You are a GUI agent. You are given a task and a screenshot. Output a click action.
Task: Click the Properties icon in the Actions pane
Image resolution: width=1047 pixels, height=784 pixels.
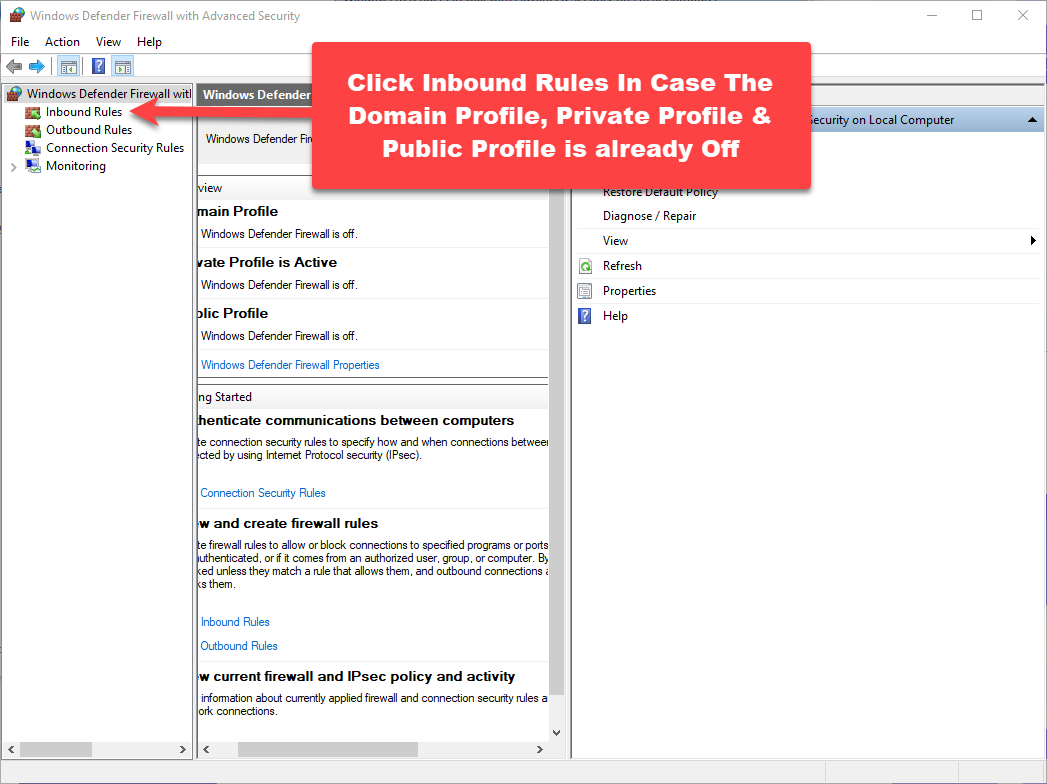click(586, 291)
